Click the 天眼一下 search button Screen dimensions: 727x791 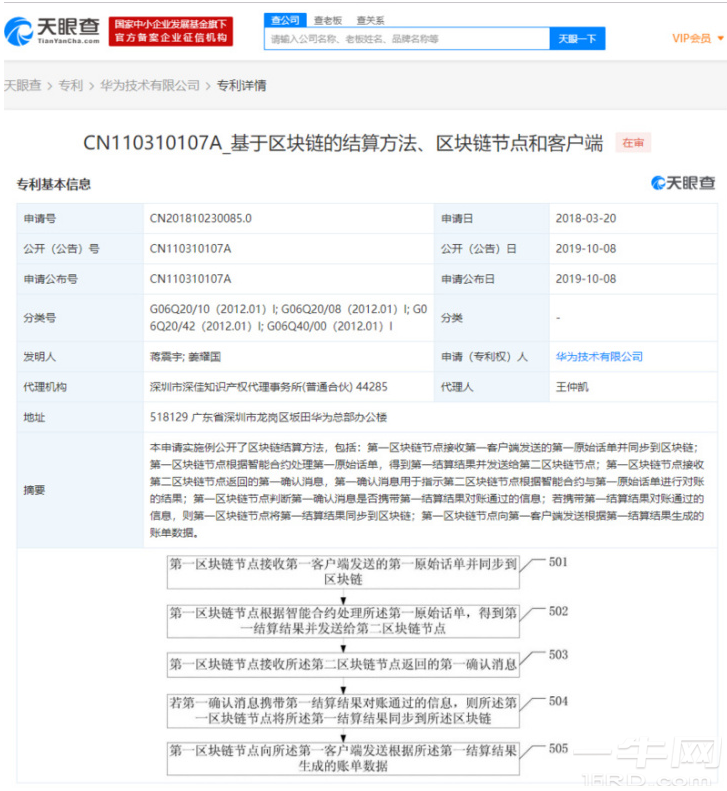point(577,39)
